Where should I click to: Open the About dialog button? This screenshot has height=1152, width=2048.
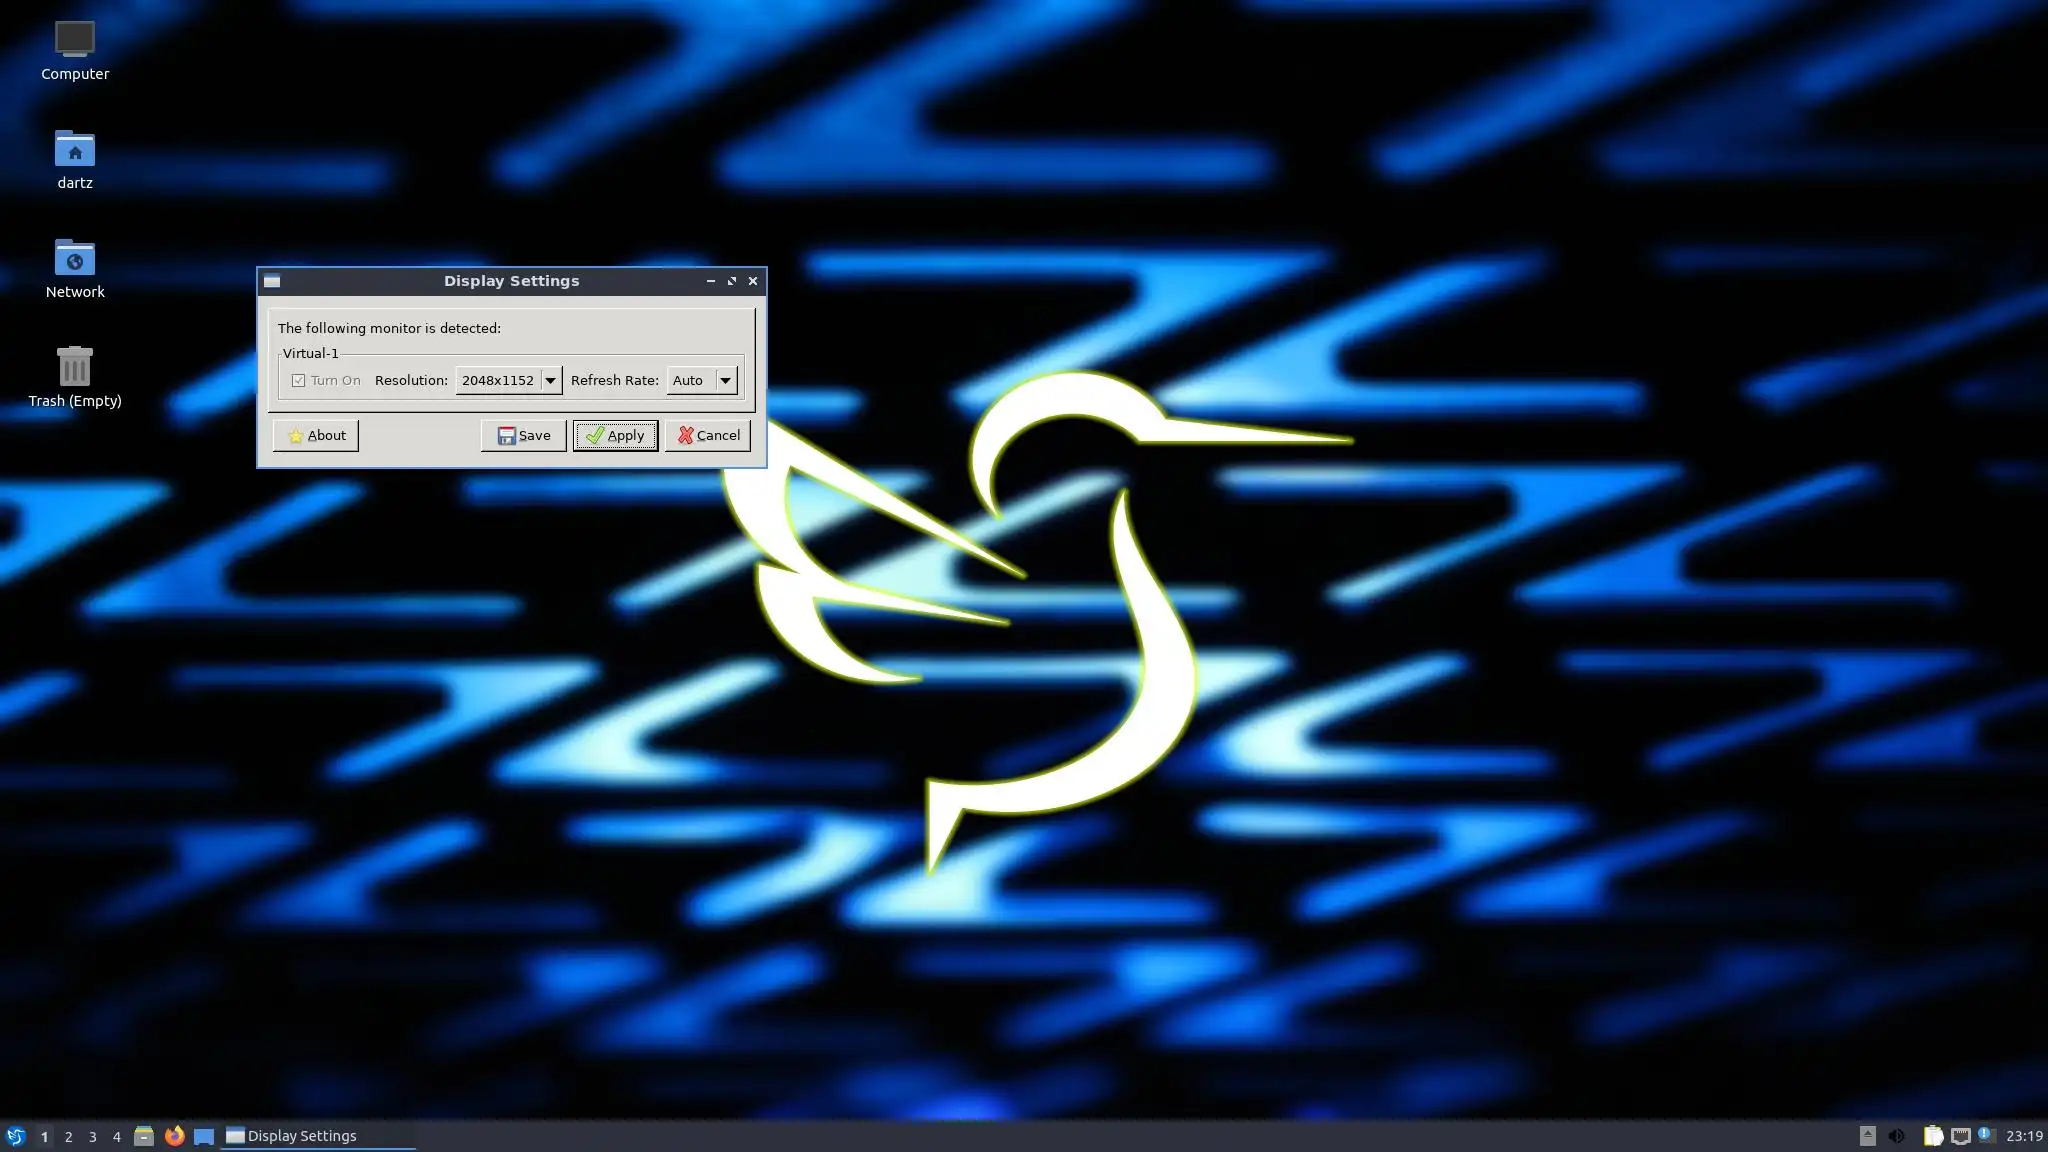click(x=316, y=435)
